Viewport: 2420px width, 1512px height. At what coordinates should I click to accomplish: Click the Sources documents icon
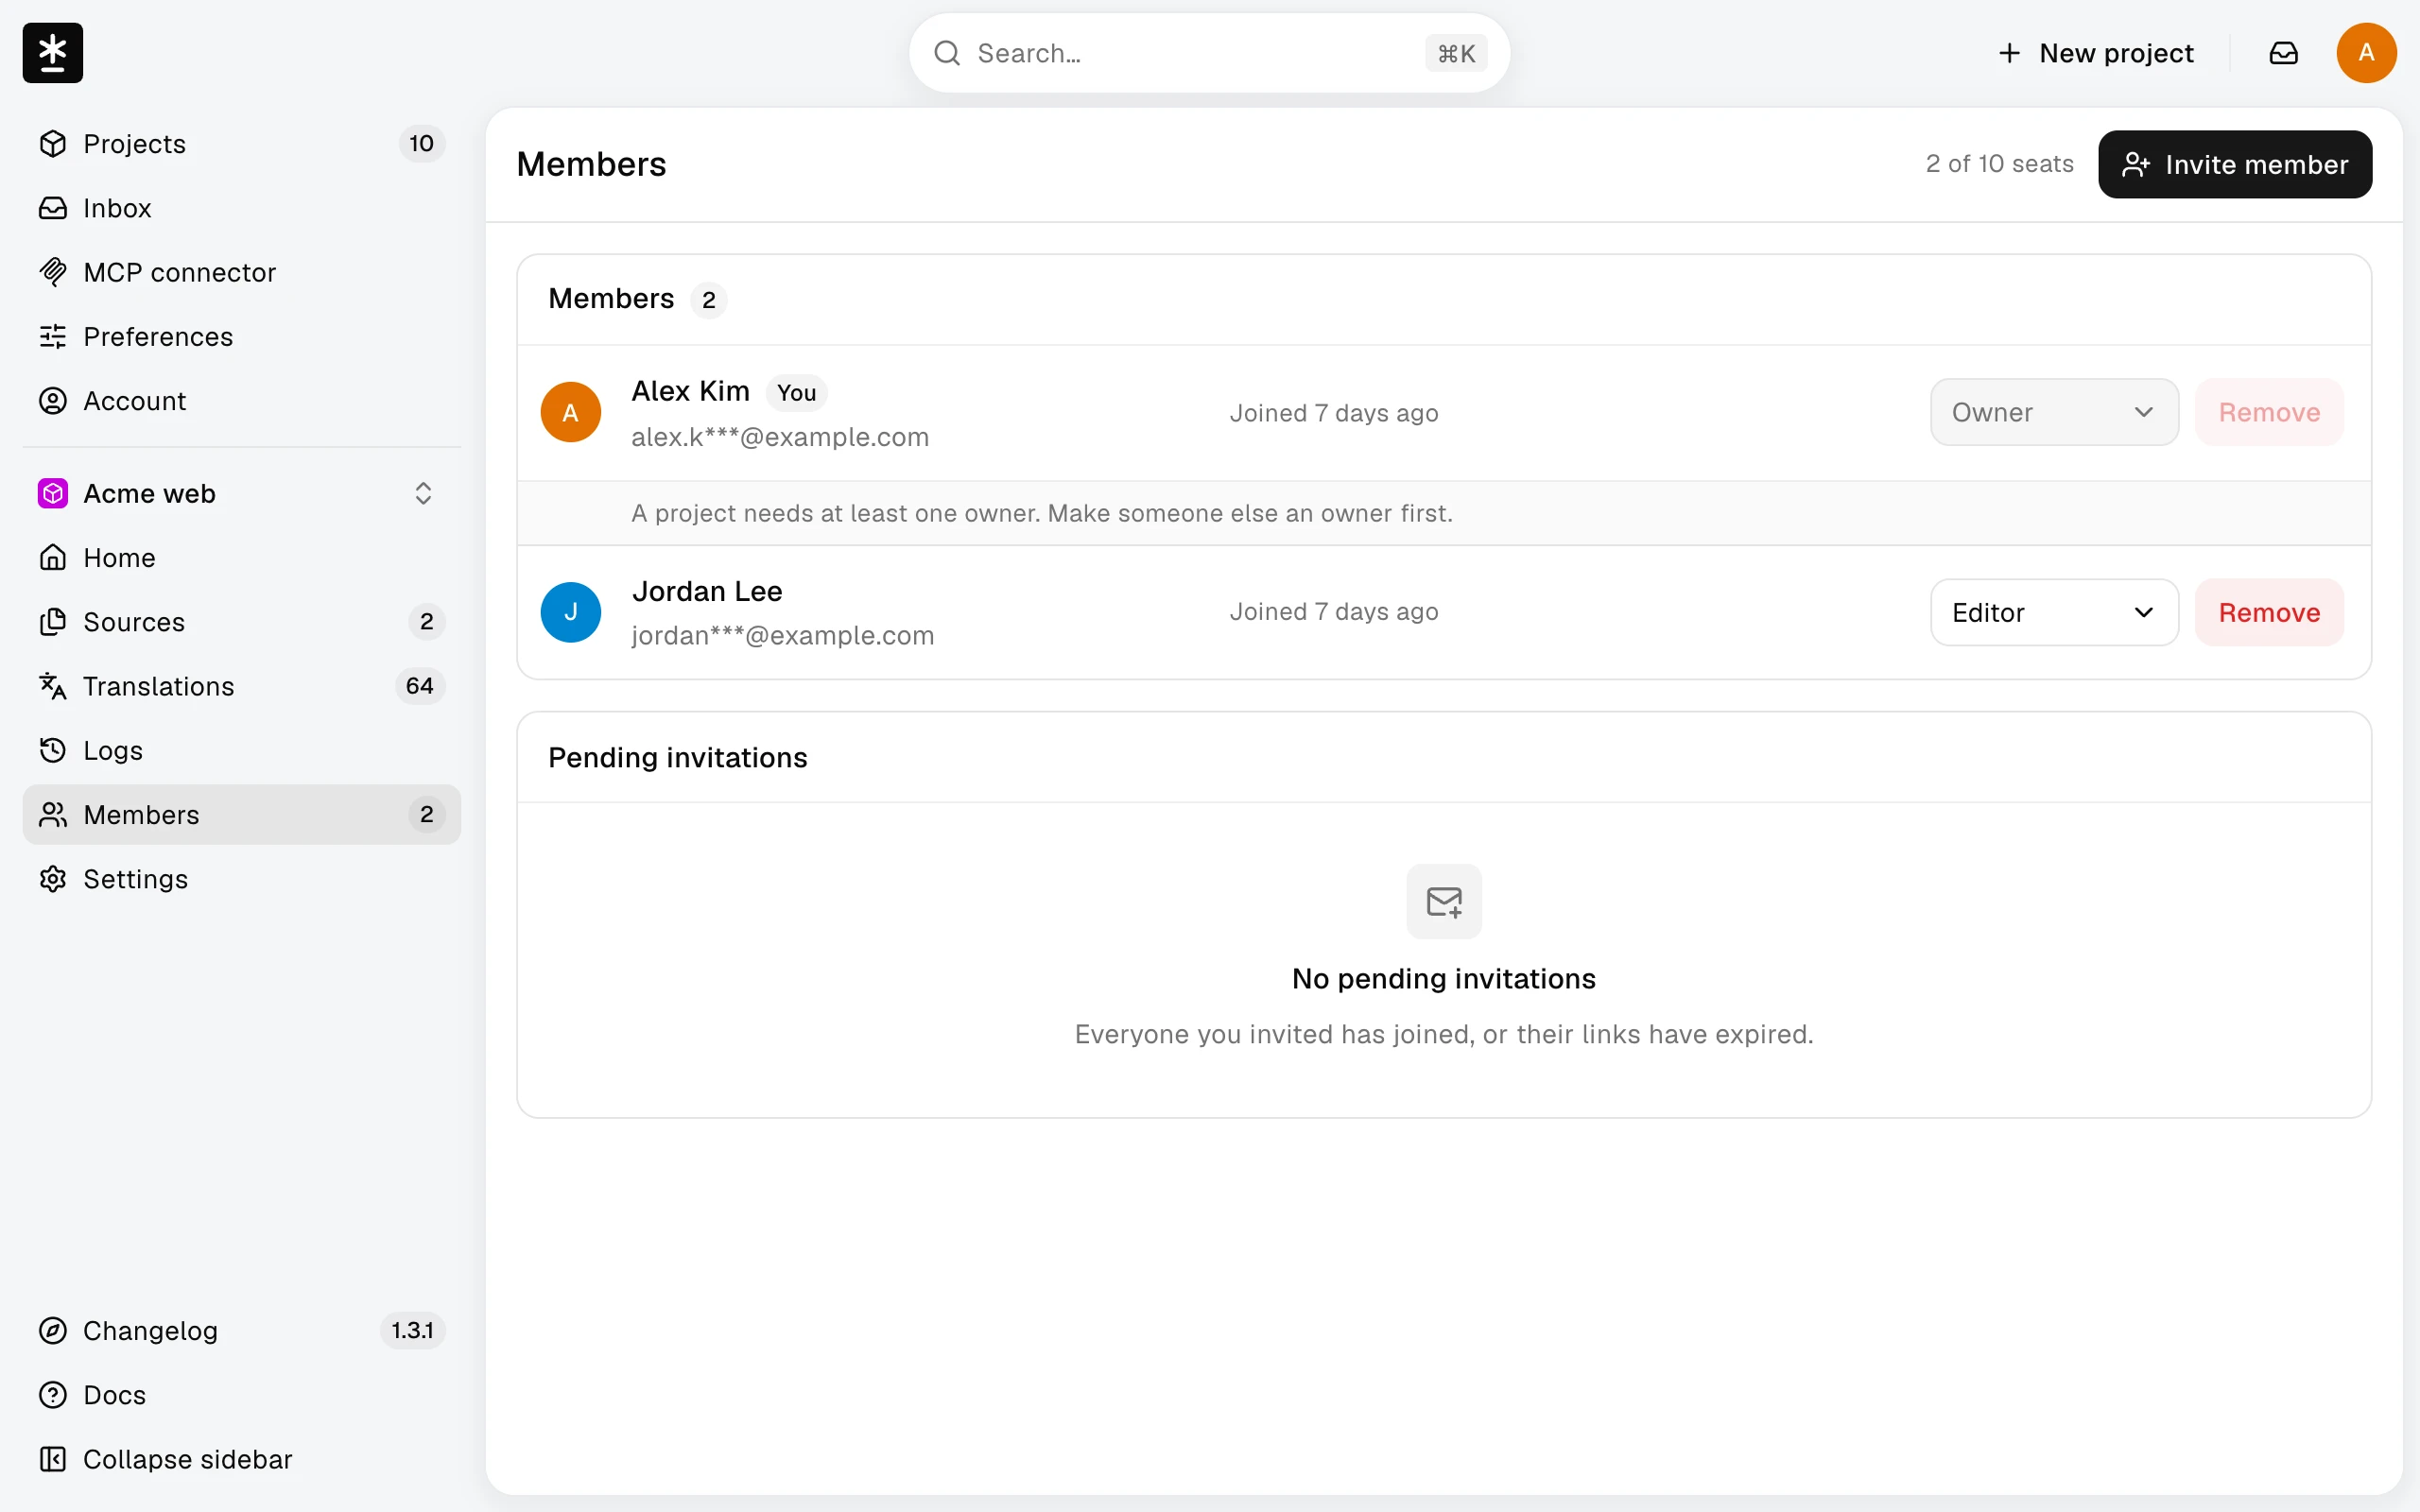point(53,622)
